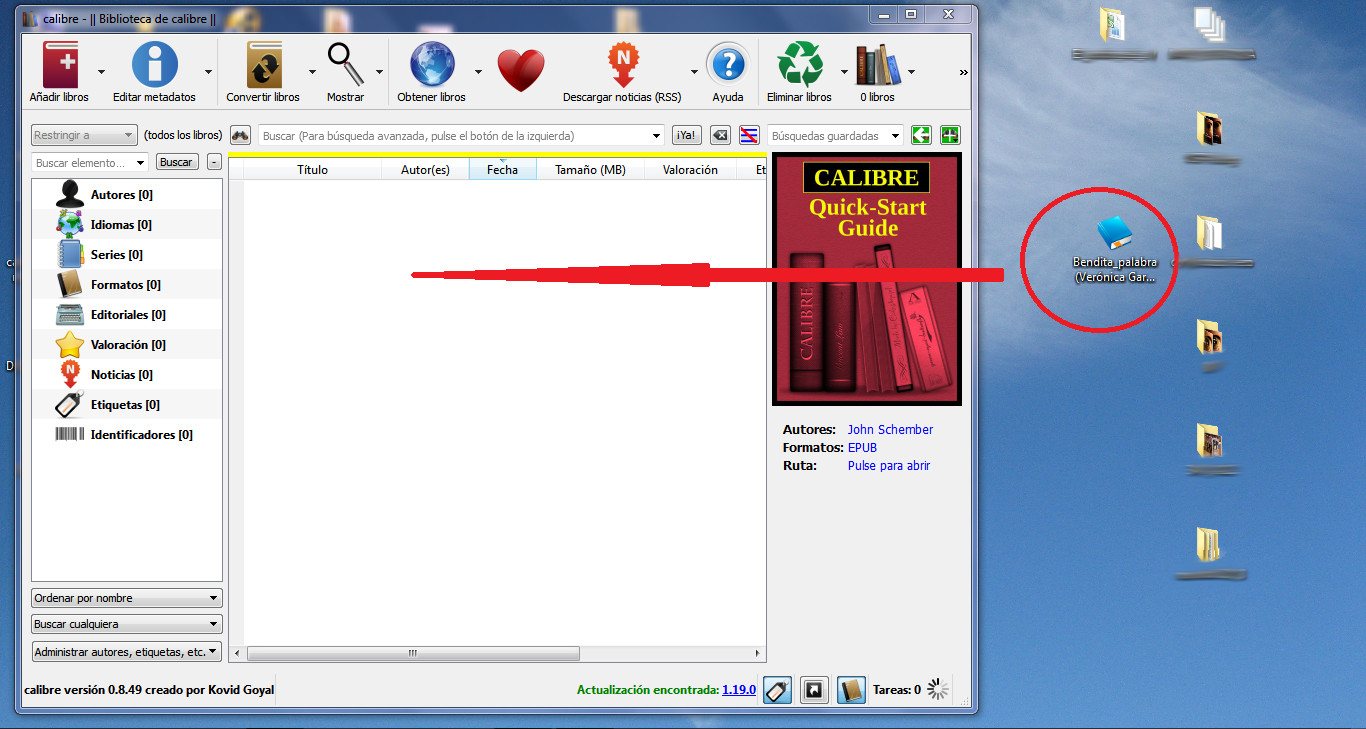Open Editar metadatos from the toolbar
Screen dimensions: 1366x729
click(154, 67)
